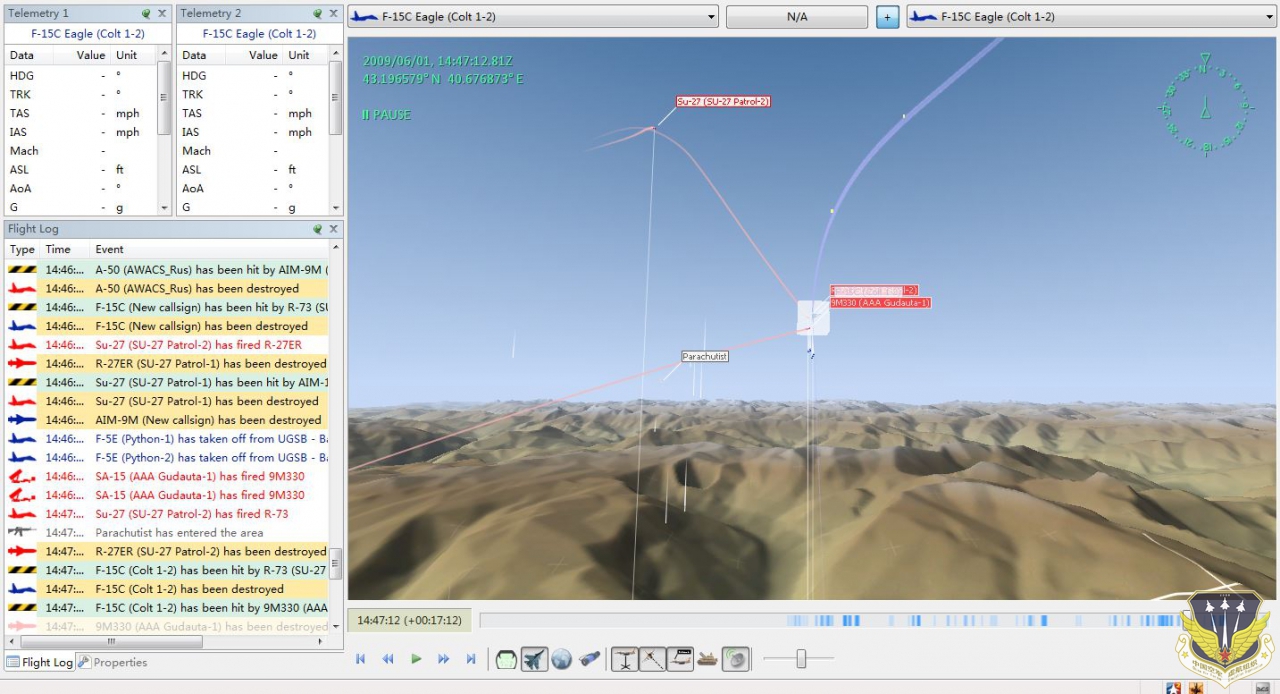Viewport: 1280px width, 694px height.
Task: Click Telemetry 2 scrollbar up arrow
Action: [x=336, y=54]
